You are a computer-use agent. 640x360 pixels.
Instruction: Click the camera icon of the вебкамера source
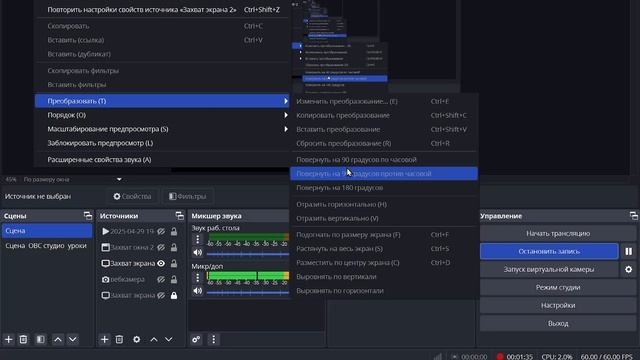pyautogui.click(x=105, y=280)
